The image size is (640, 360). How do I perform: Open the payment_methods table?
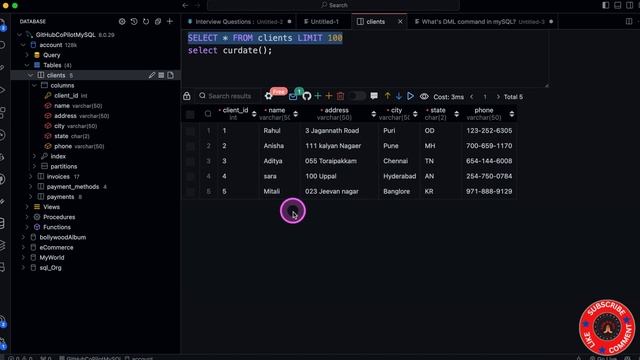tap(73, 187)
